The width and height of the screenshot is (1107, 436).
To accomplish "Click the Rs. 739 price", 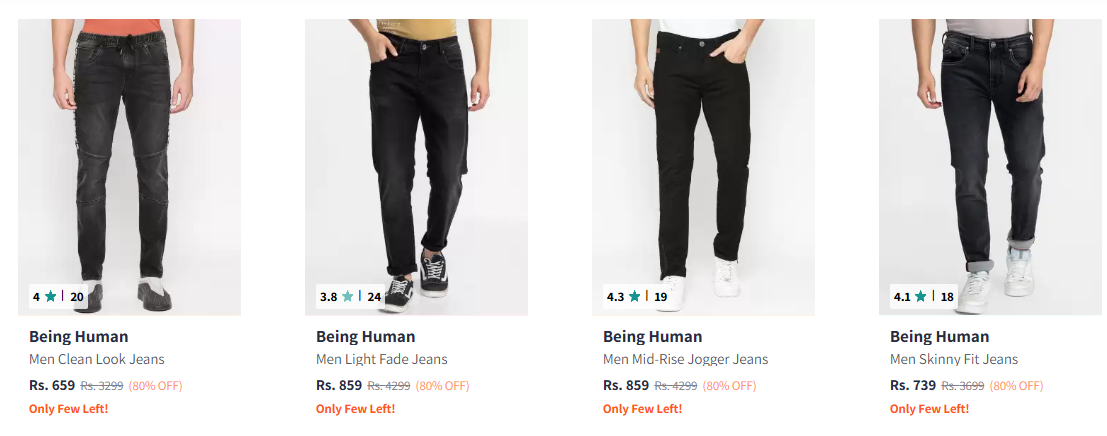I will coord(913,385).
